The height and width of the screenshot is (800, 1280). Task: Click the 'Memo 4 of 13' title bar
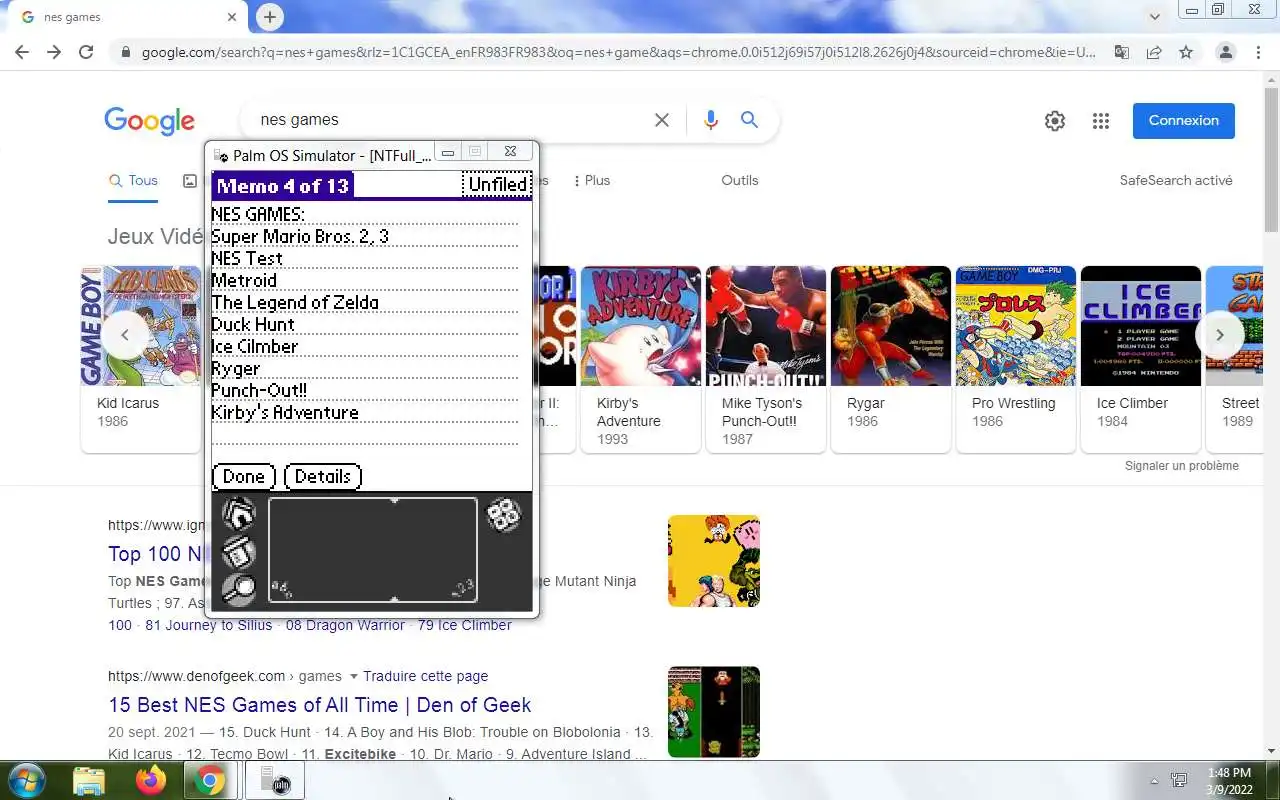pyautogui.click(x=282, y=185)
